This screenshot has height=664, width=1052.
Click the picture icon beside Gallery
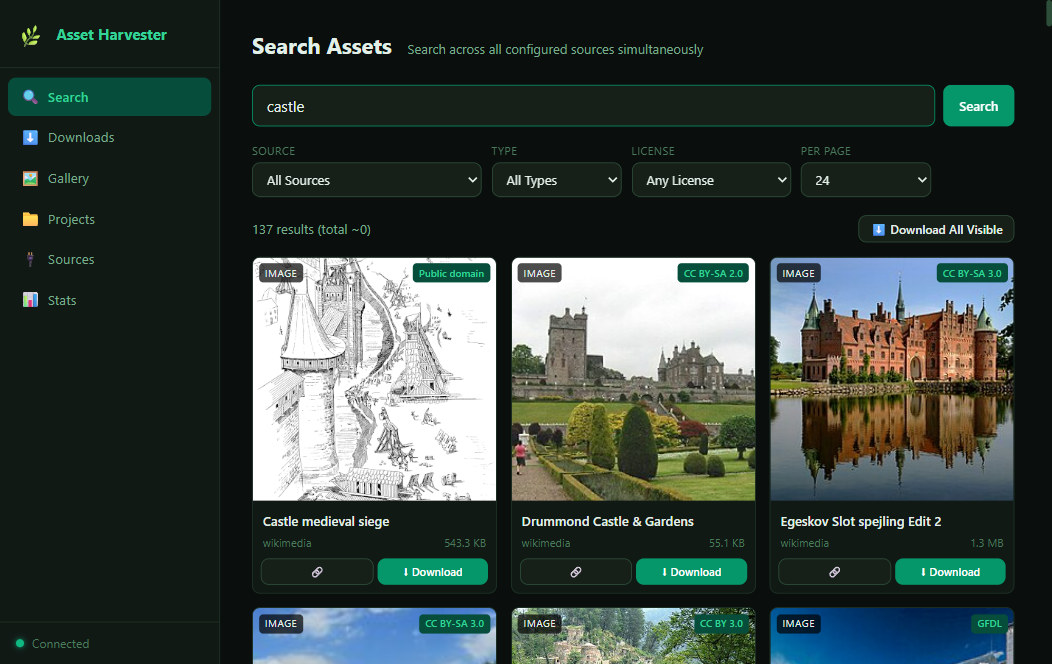30,178
